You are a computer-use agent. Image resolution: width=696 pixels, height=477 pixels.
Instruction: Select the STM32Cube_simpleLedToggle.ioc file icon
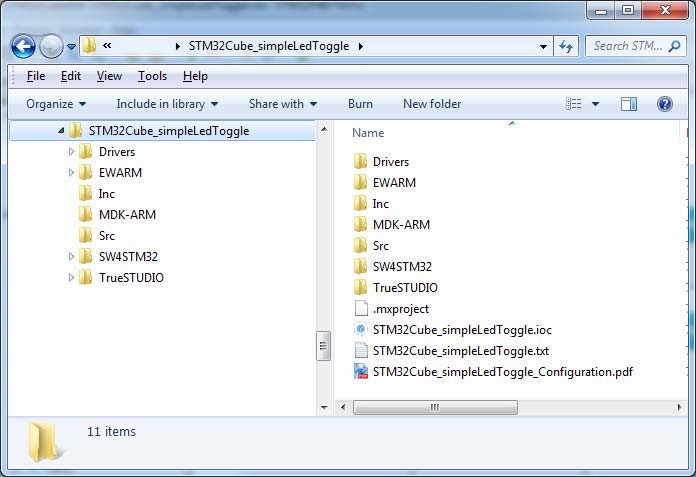pos(361,330)
